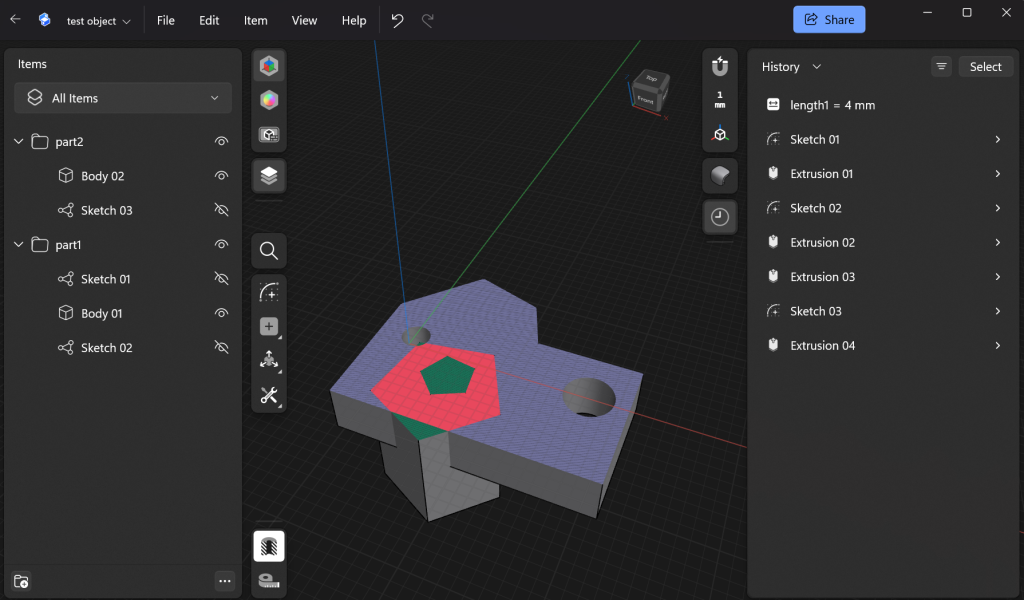Hide Body 02 using its eye icon
The height and width of the screenshot is (600, 1024).
point(222,176)
